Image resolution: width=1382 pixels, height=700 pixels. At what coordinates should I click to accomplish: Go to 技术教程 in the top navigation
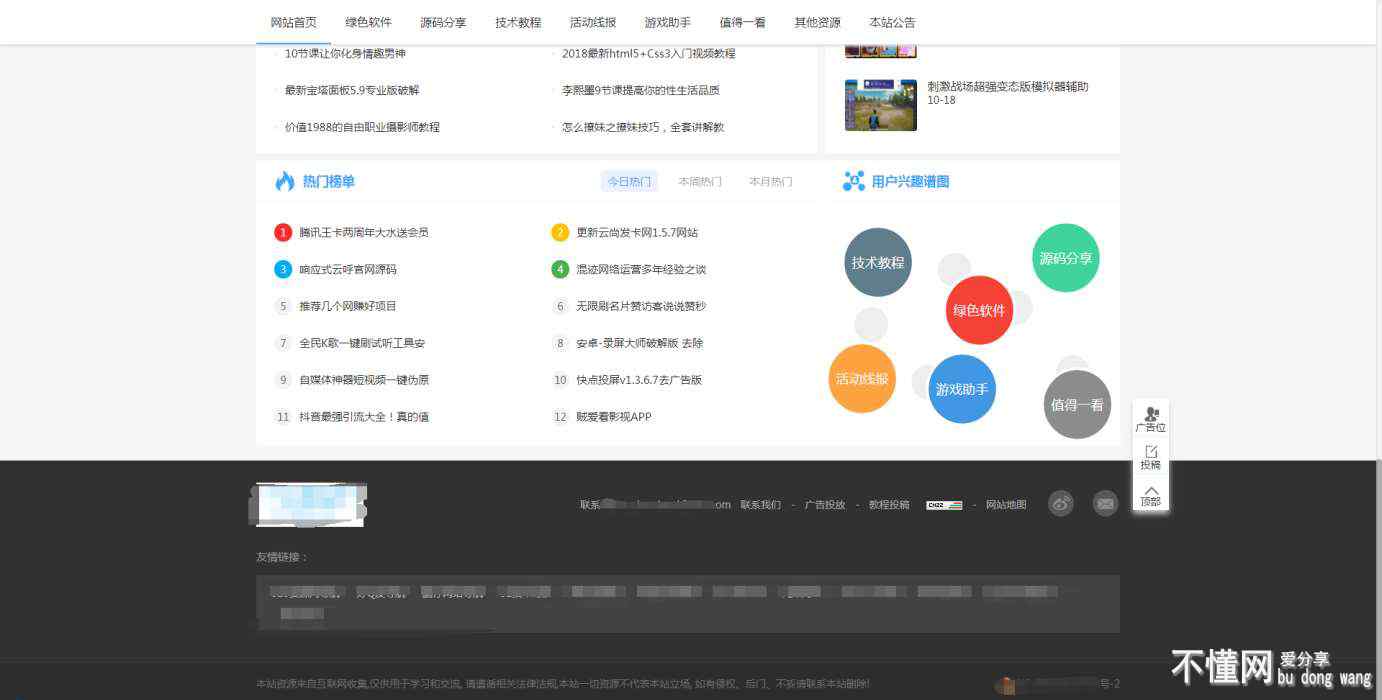coord(518,22)
